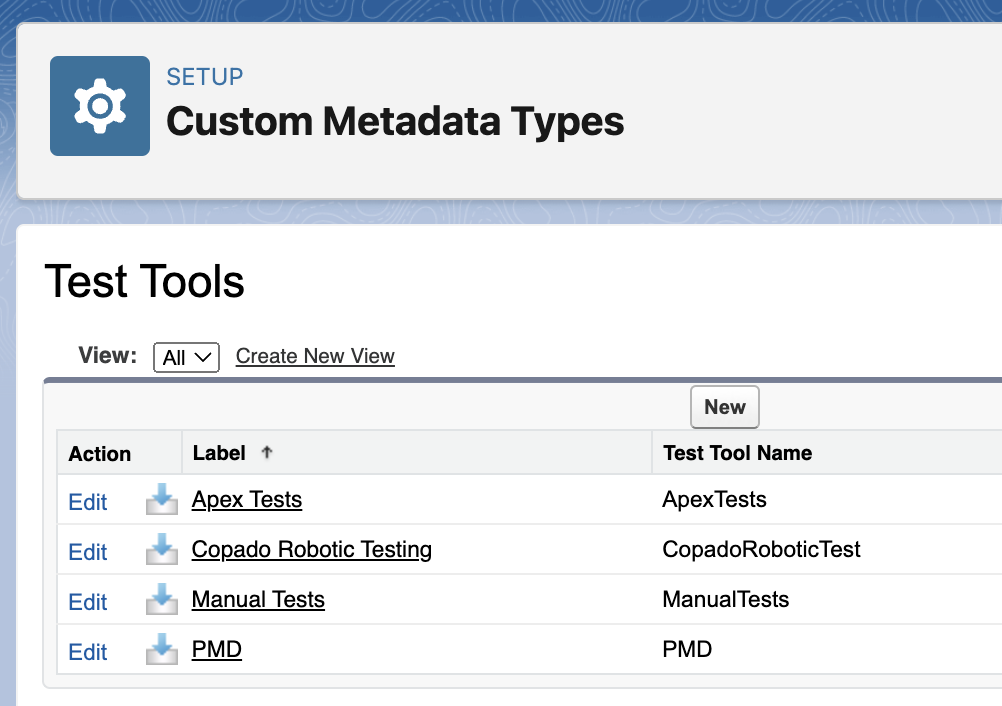Select the CopadoRoboticTest tool name cell
1002x706 pixels.
tap(761, 549)
